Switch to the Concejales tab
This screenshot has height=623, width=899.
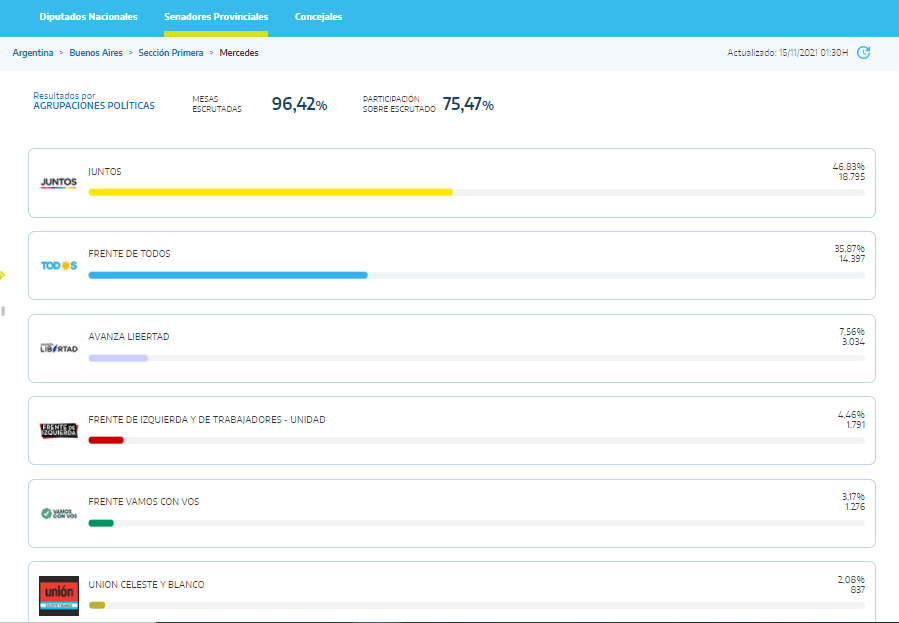[318, 17]
